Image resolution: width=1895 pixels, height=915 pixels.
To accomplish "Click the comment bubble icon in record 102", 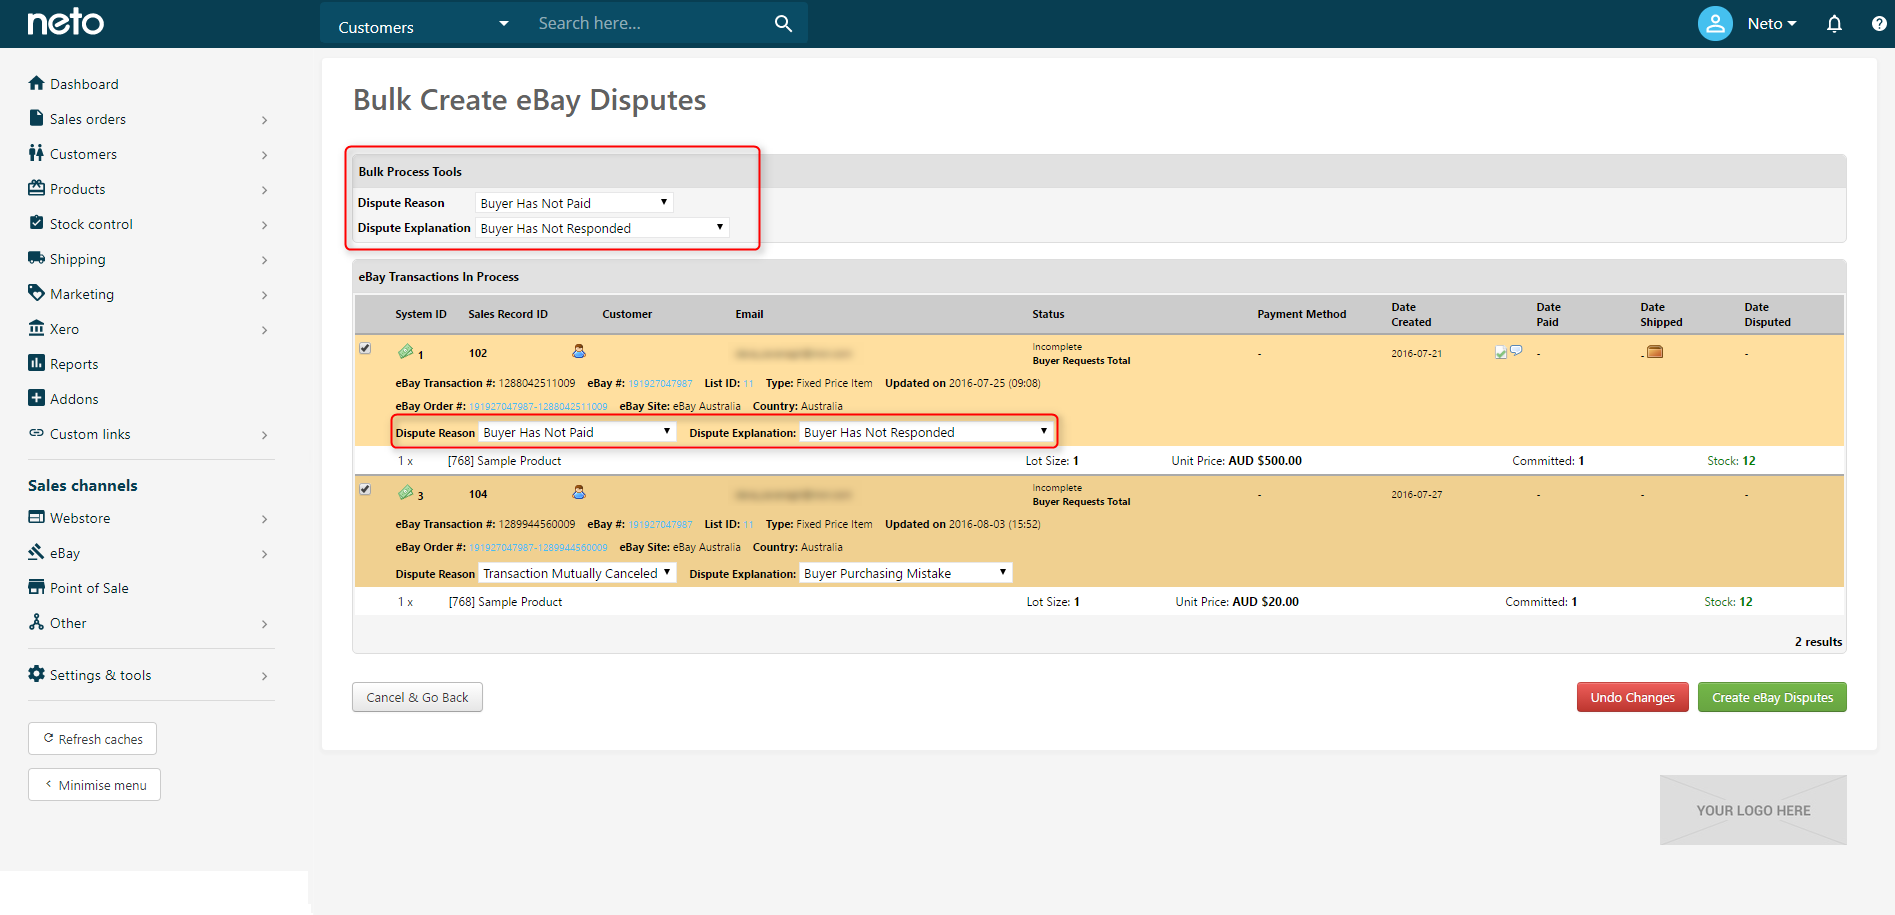I will 1516,350.
